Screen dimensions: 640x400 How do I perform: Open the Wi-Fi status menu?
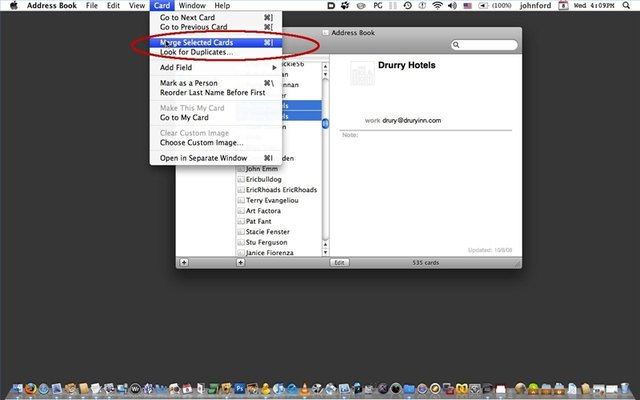pos(437,5)
